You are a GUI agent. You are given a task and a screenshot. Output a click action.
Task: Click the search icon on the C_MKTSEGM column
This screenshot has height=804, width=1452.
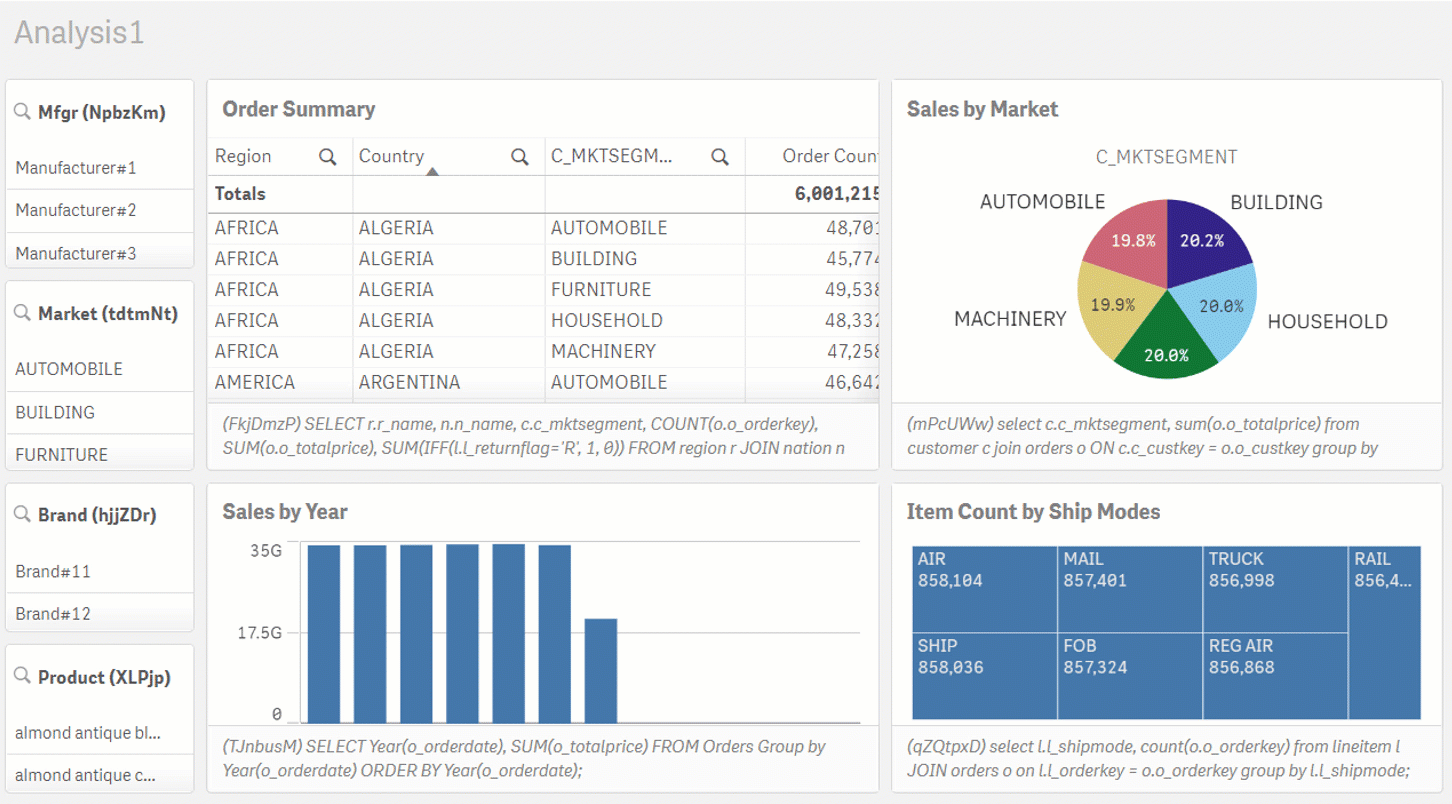tap(719, 156)
